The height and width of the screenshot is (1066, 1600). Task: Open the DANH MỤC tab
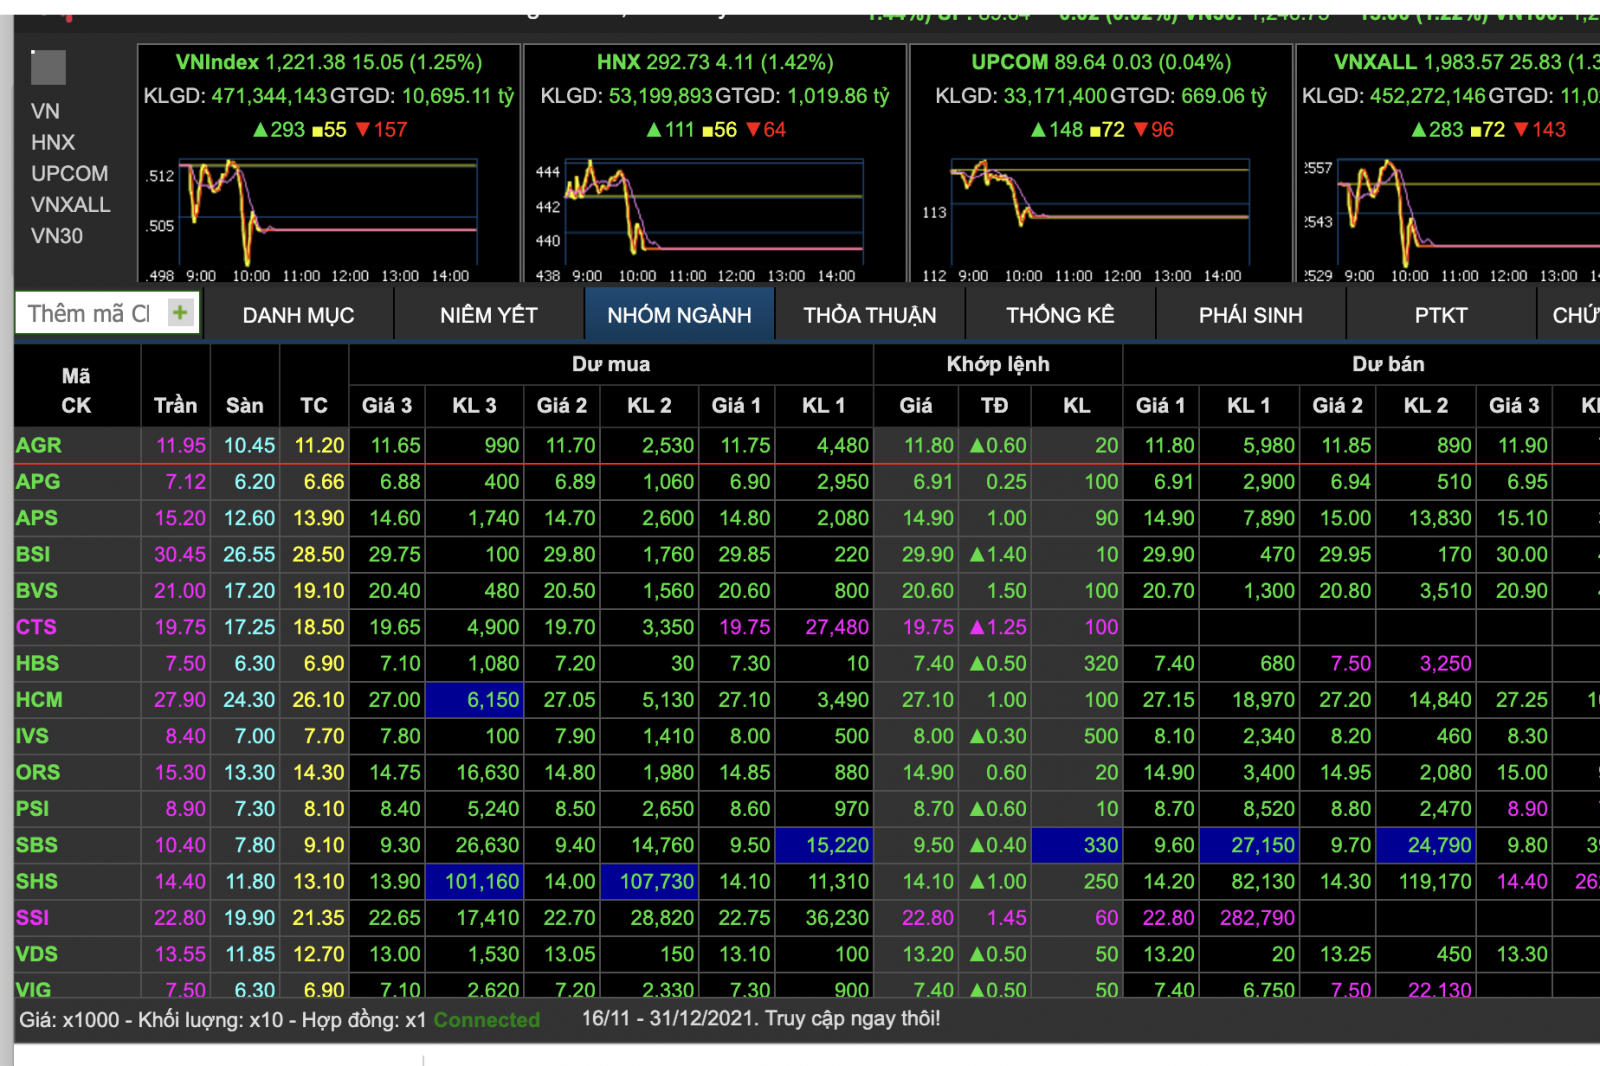pyautogui.click(x=298, y=315)
